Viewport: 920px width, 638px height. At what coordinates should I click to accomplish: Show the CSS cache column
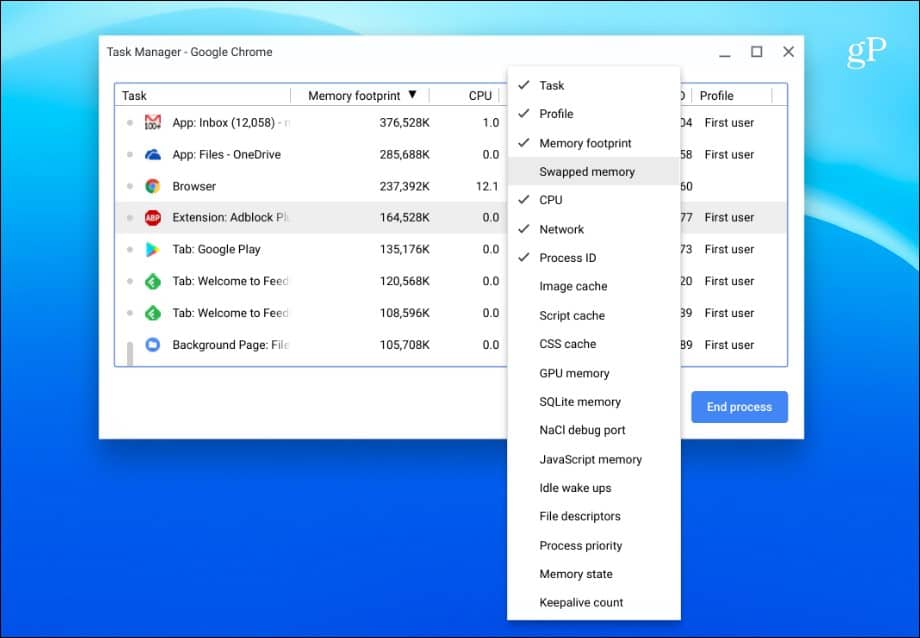594,344
